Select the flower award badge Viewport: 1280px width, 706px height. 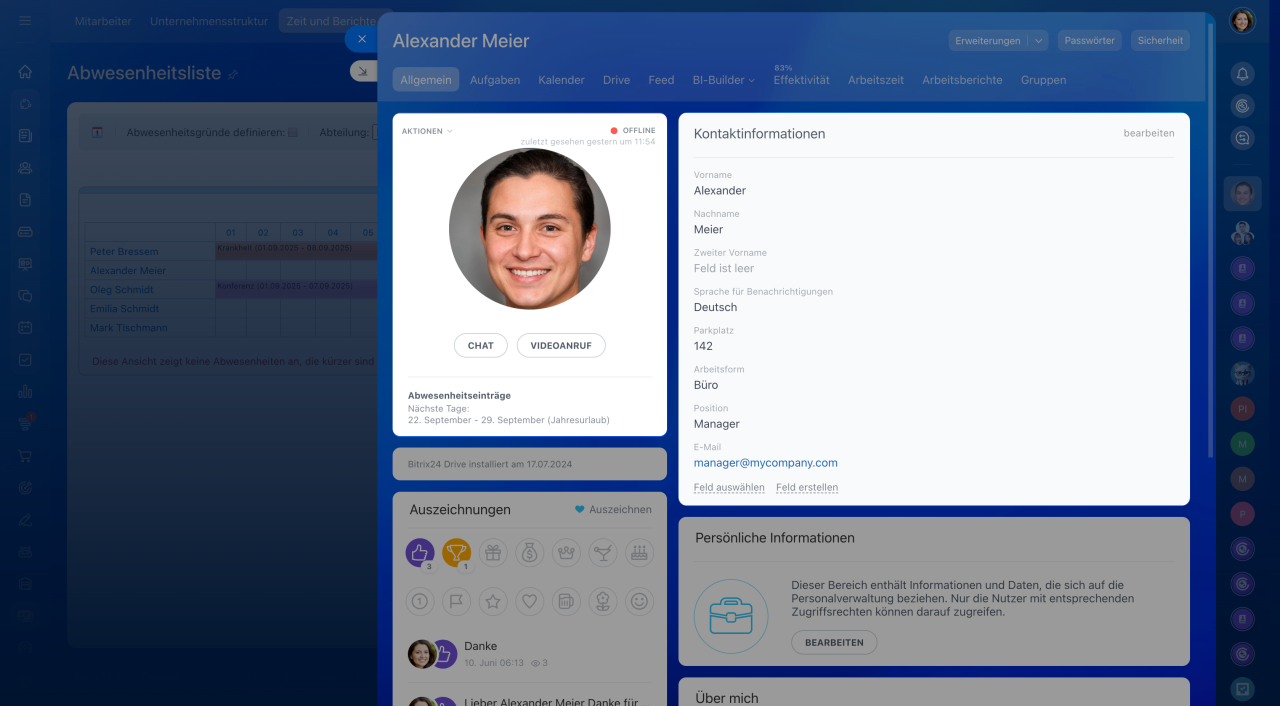pos(603,601)
